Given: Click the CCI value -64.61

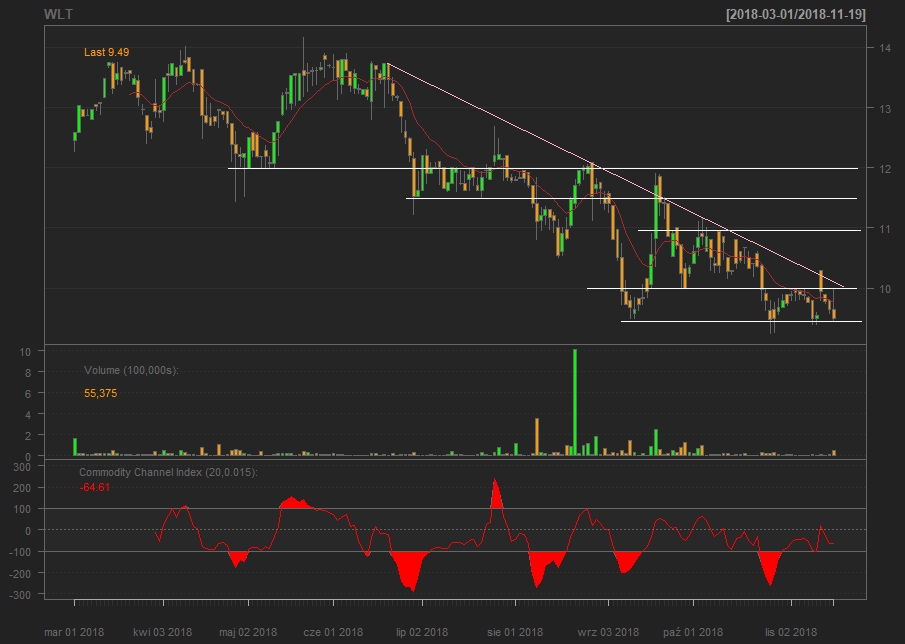Looking at the screenshot, I should pos(95,488).
